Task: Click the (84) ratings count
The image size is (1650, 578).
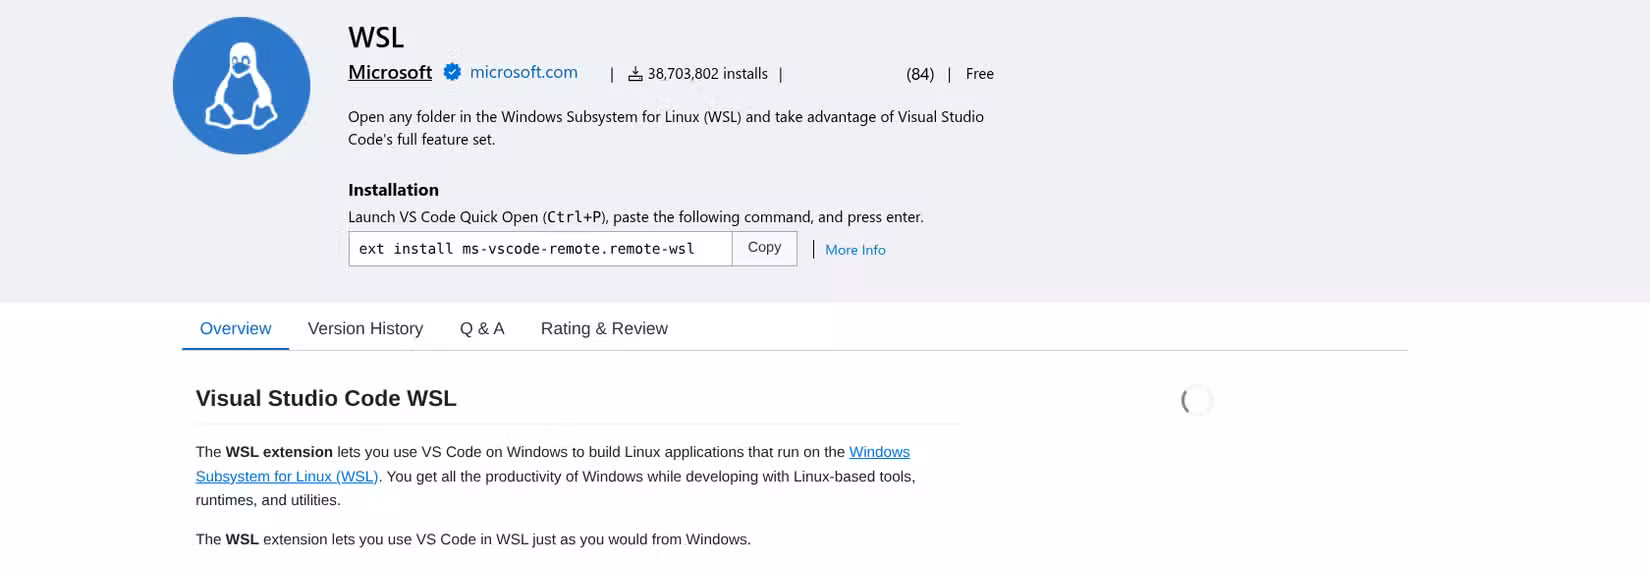Action: [x=920, y=74]
